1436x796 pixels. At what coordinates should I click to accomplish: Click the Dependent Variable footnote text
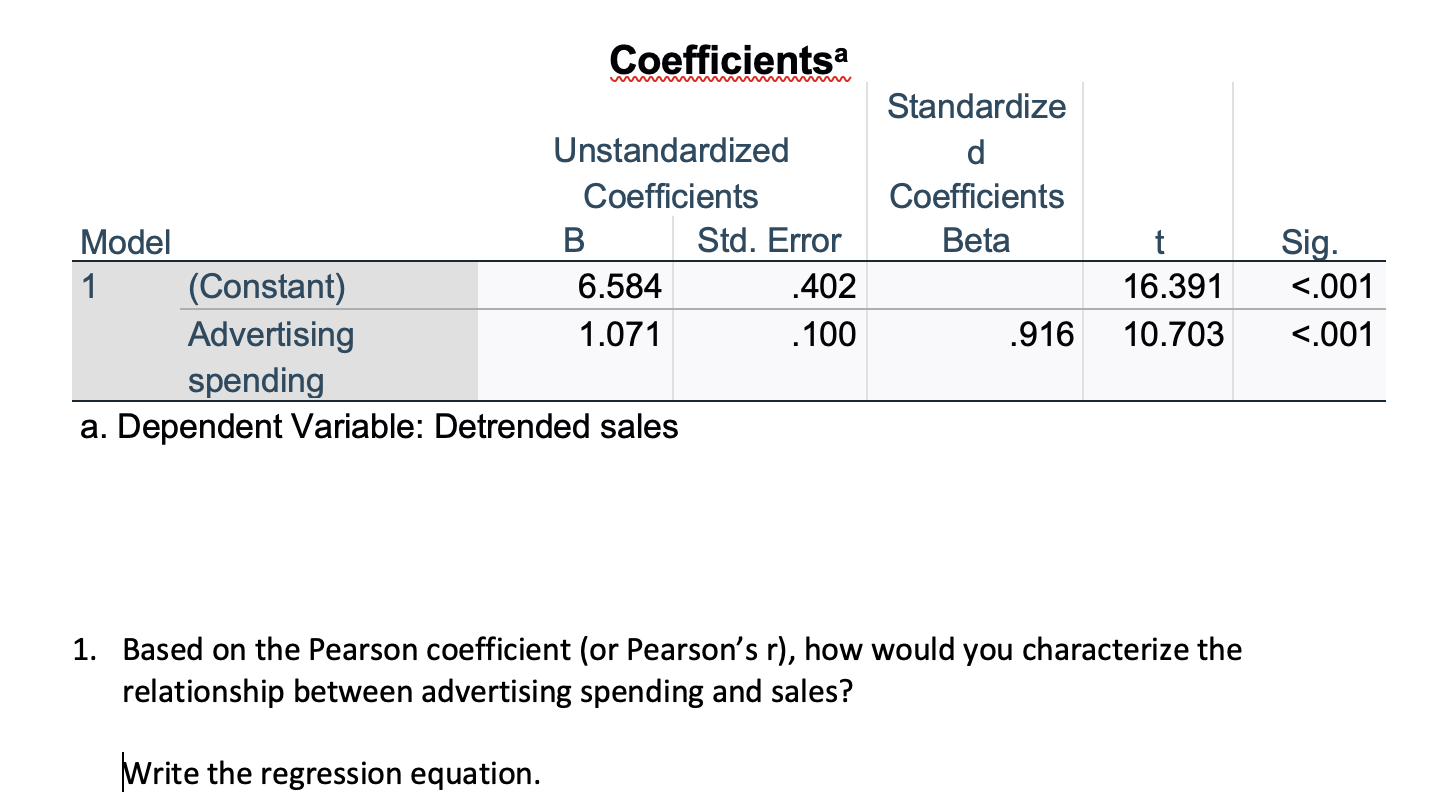[x=379, y=427]
